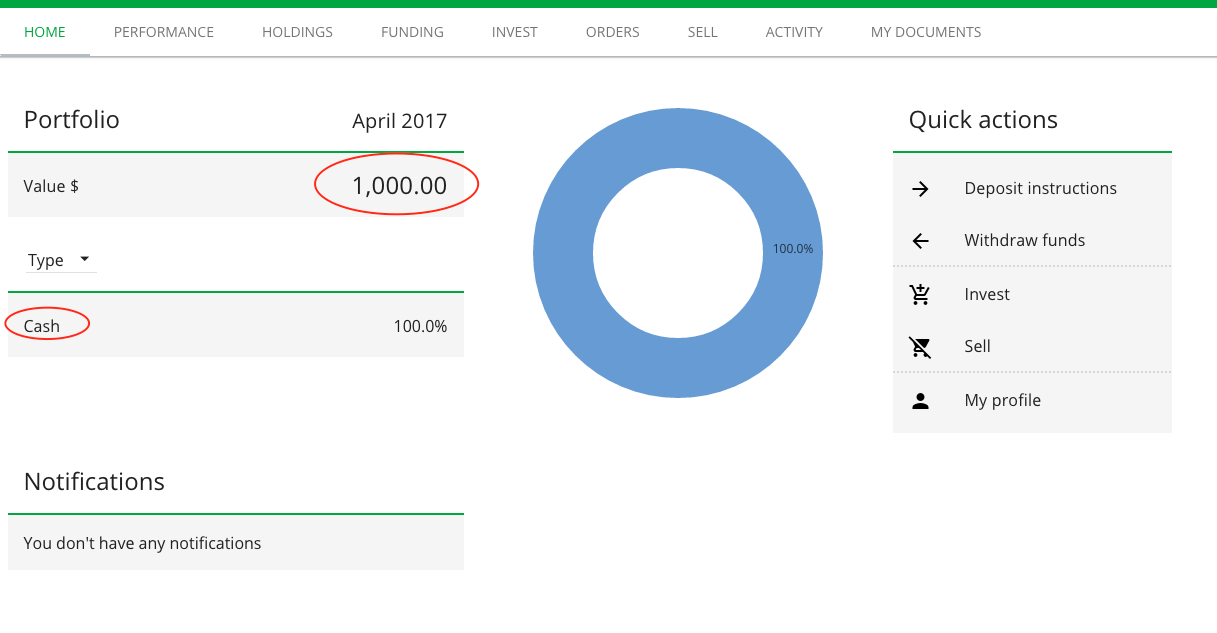Click the right arrow icon beside Deposit instructions
This screenshot has width=1217, height=633.
[921, 189]
